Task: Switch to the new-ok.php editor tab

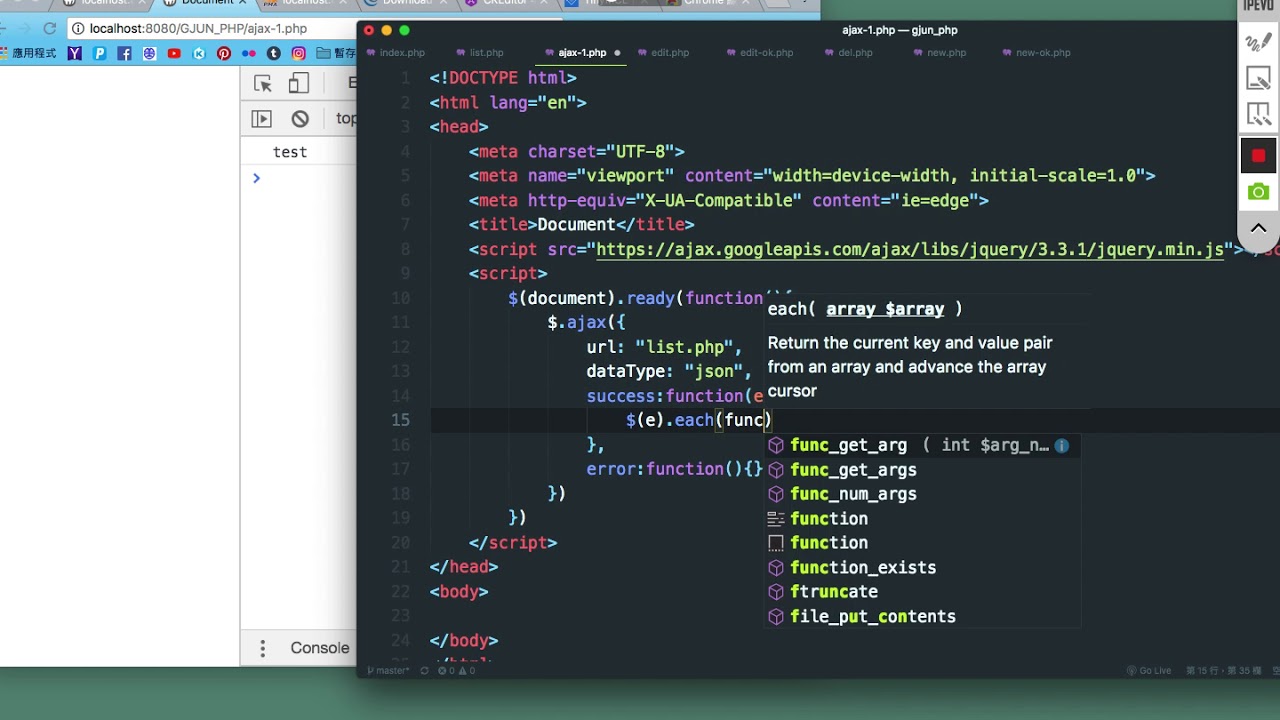Action: coord(1037,52)
